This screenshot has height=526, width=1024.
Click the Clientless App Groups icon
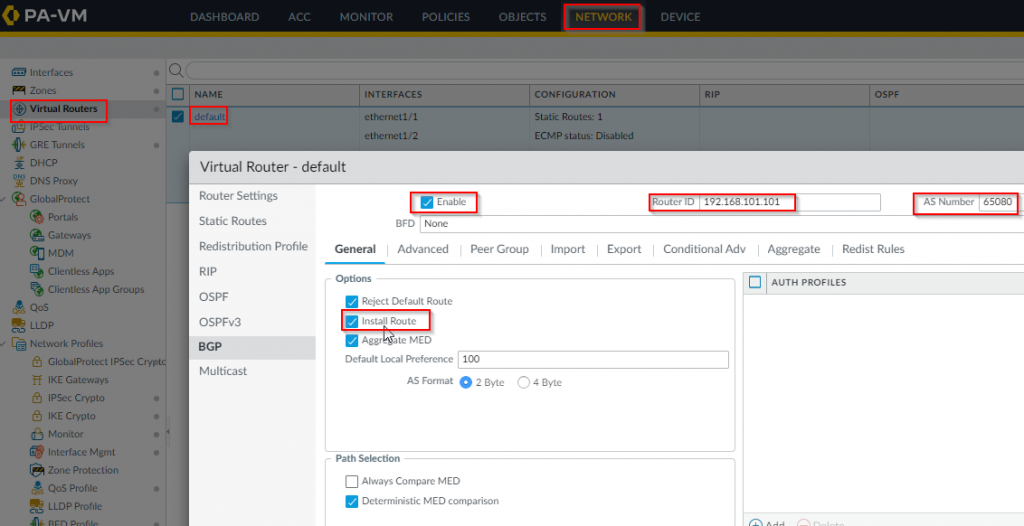tap(37, 289)
